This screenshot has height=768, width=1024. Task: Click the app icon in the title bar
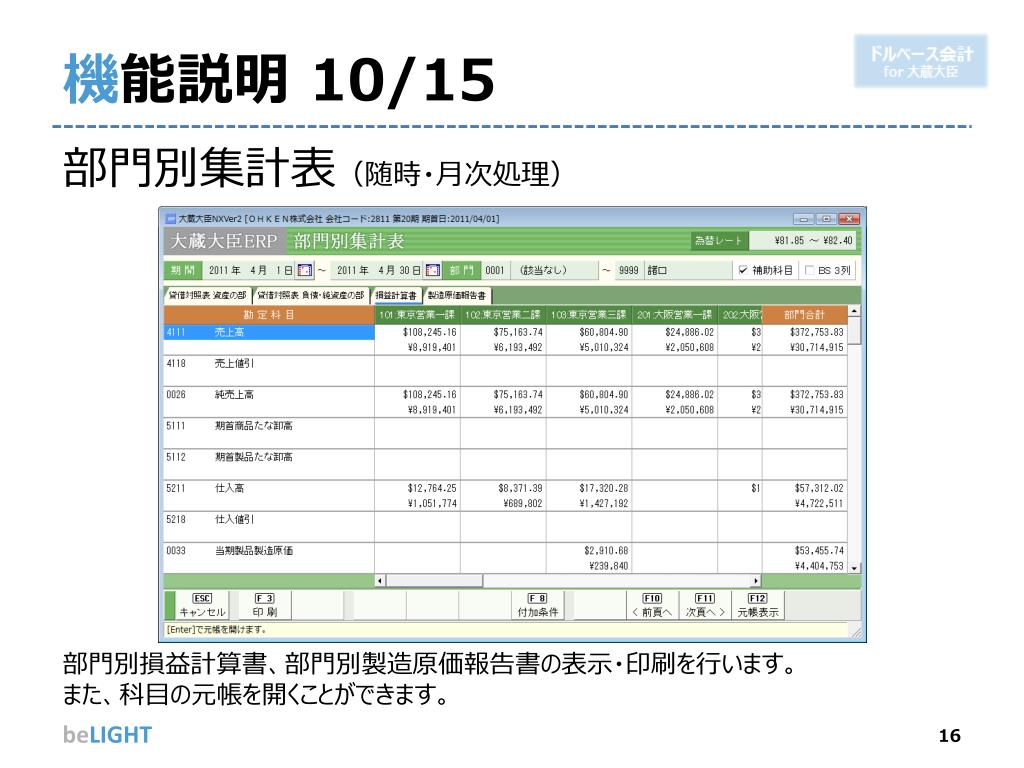click(x=171, y=219)
